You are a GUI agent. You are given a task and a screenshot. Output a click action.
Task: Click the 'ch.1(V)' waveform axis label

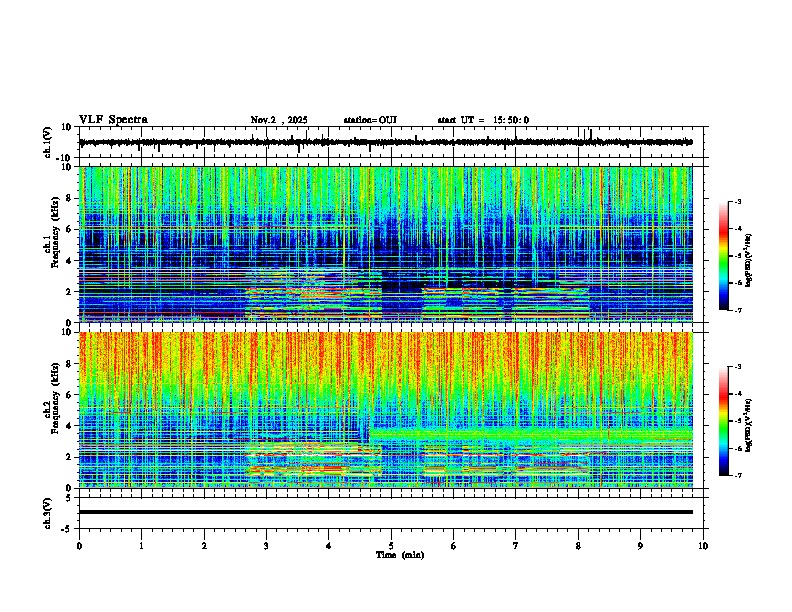[x=47, y=142]
